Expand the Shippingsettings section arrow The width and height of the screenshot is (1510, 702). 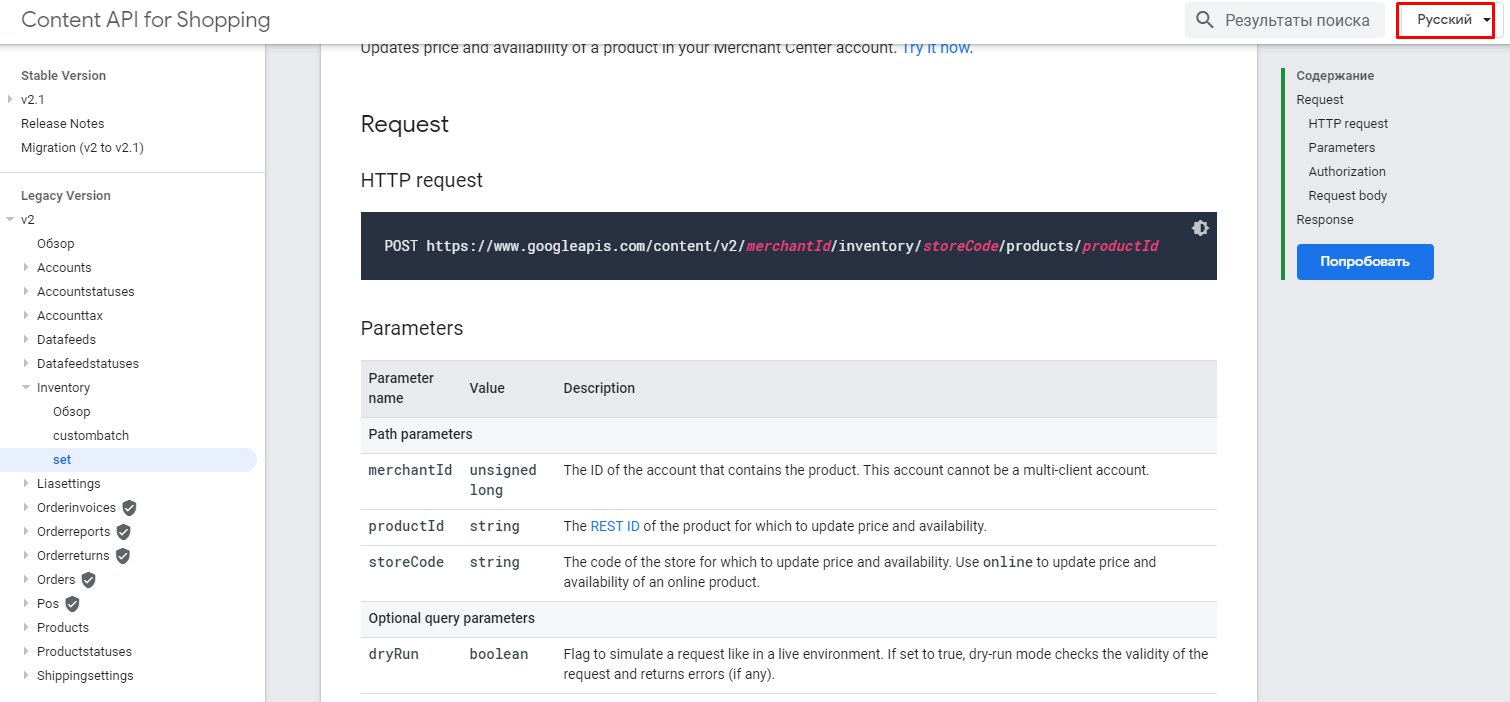point(26,676)
